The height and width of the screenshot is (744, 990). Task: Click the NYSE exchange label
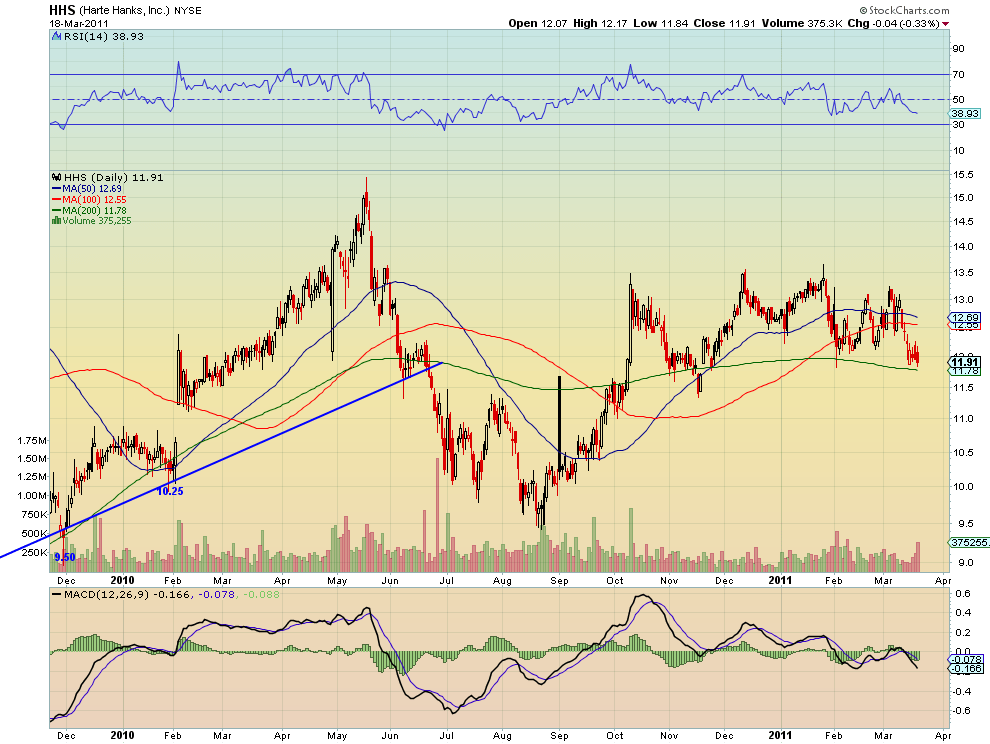(x=187, y=11)
